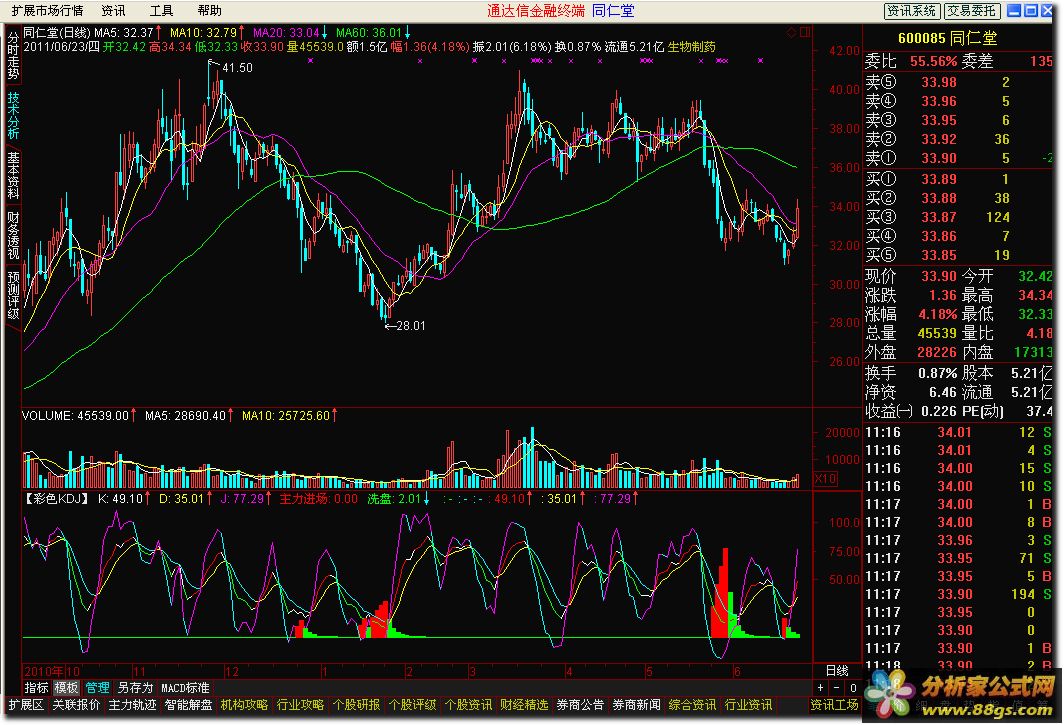Click the 买① 33.89 order row
Viewport: 1064px width, 725px height.
(x=957, y=179)
